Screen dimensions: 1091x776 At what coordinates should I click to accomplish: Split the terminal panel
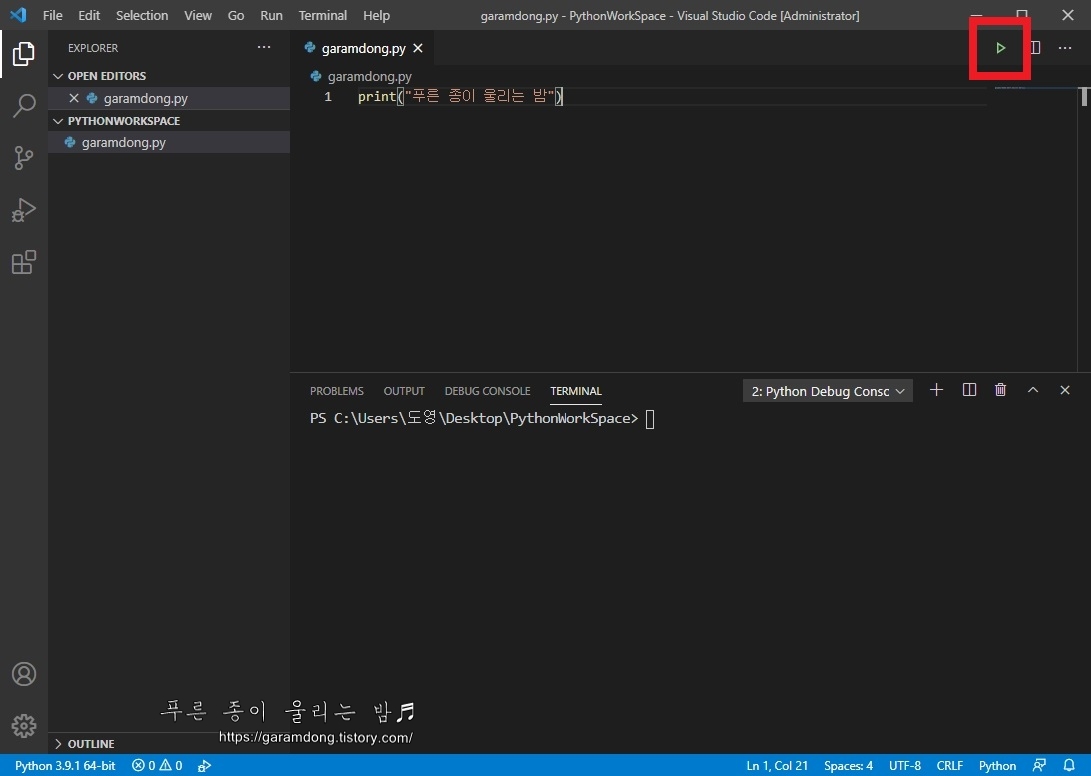tap(969, 390)
